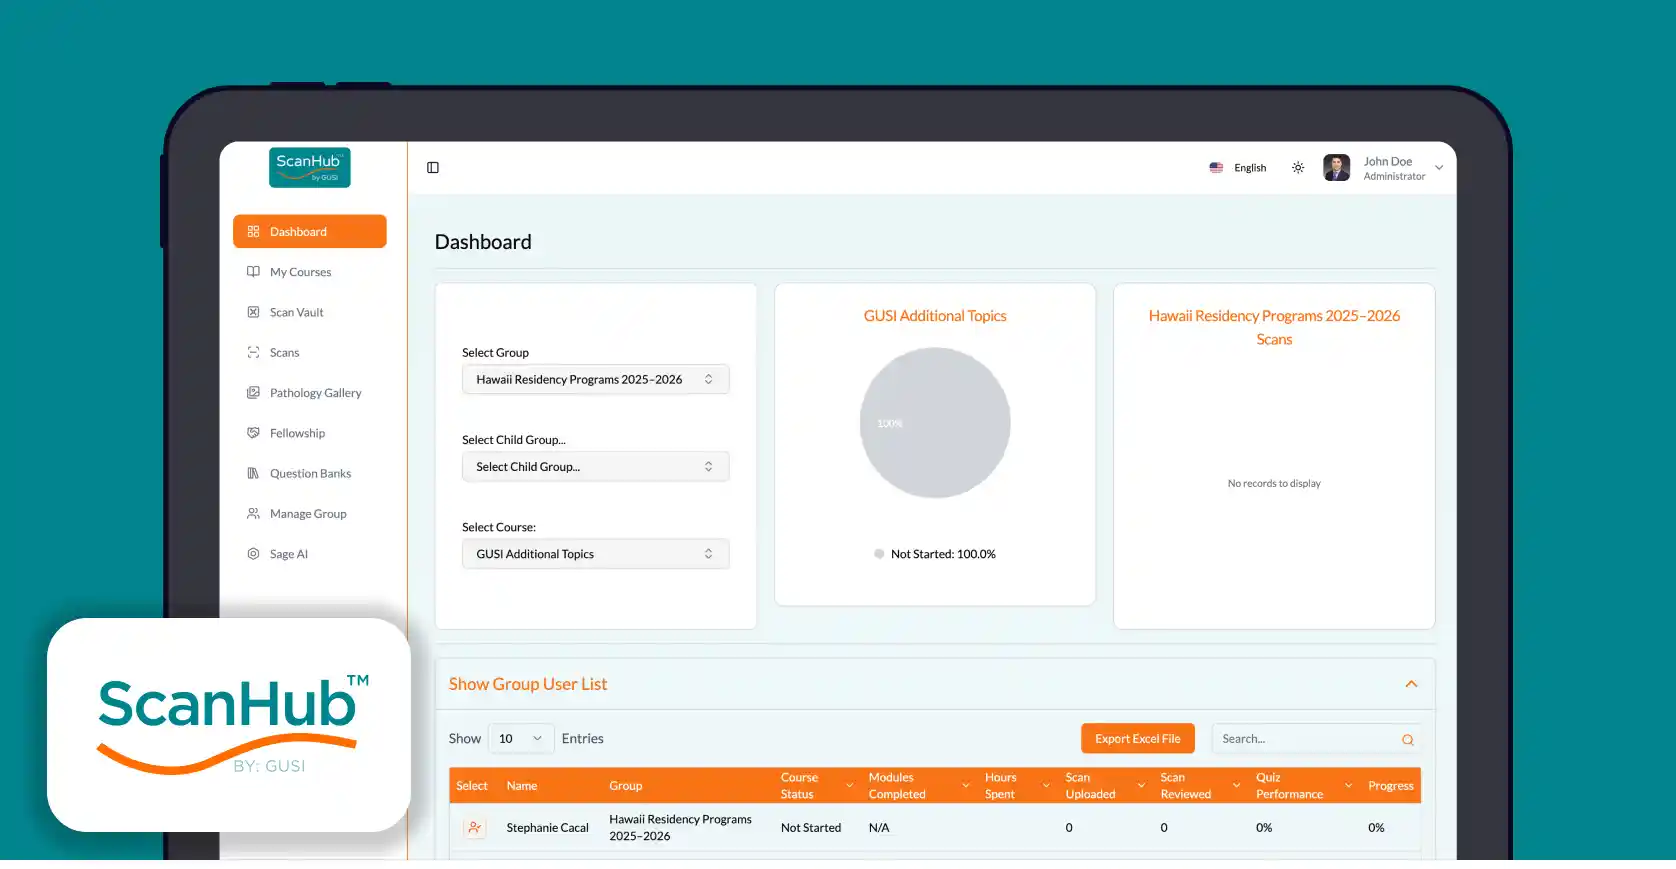Click the Group column header
This screenshot has width=1676, height=869.
point(626,786)
